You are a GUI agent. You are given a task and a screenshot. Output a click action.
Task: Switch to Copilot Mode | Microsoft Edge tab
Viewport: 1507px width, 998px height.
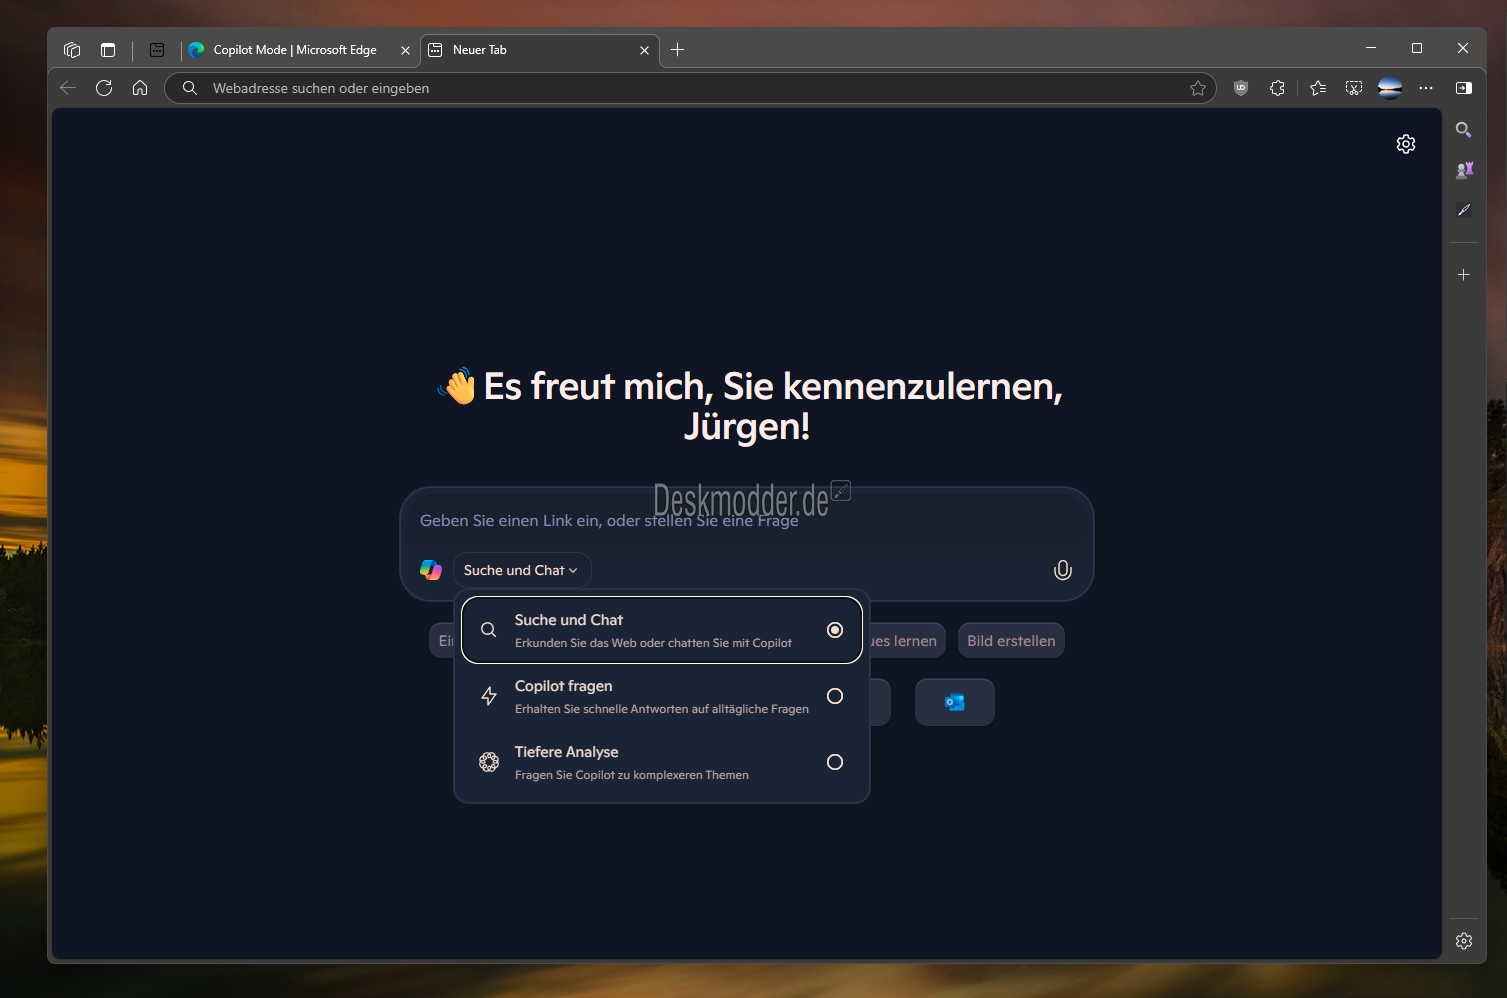click(298, 50)
